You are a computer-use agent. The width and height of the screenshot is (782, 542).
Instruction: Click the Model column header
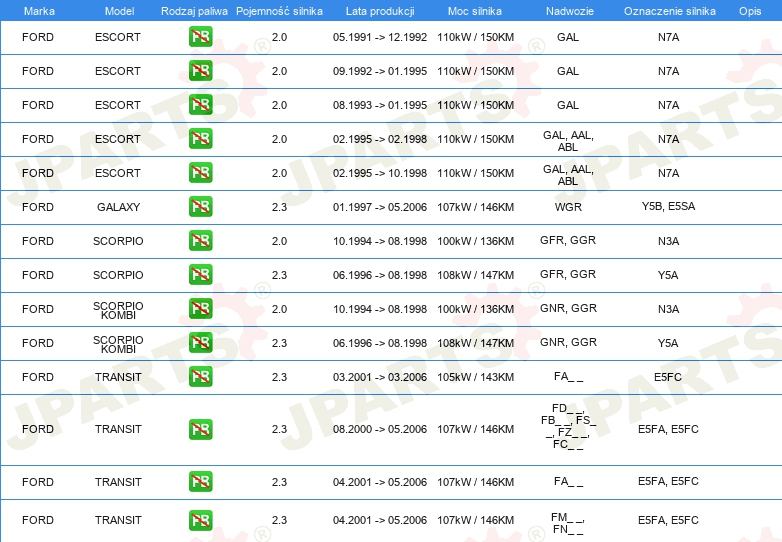(119, 11)
